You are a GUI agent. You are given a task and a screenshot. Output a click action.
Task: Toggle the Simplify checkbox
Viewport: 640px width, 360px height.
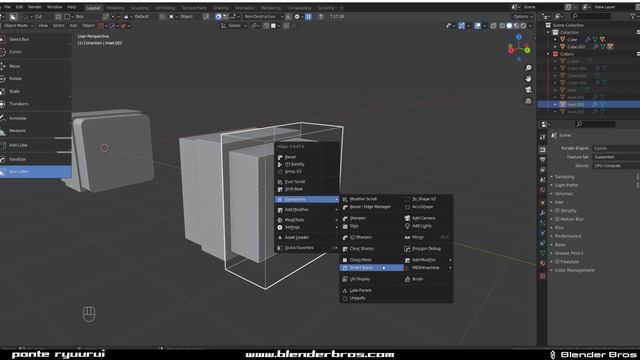(557, 211)
